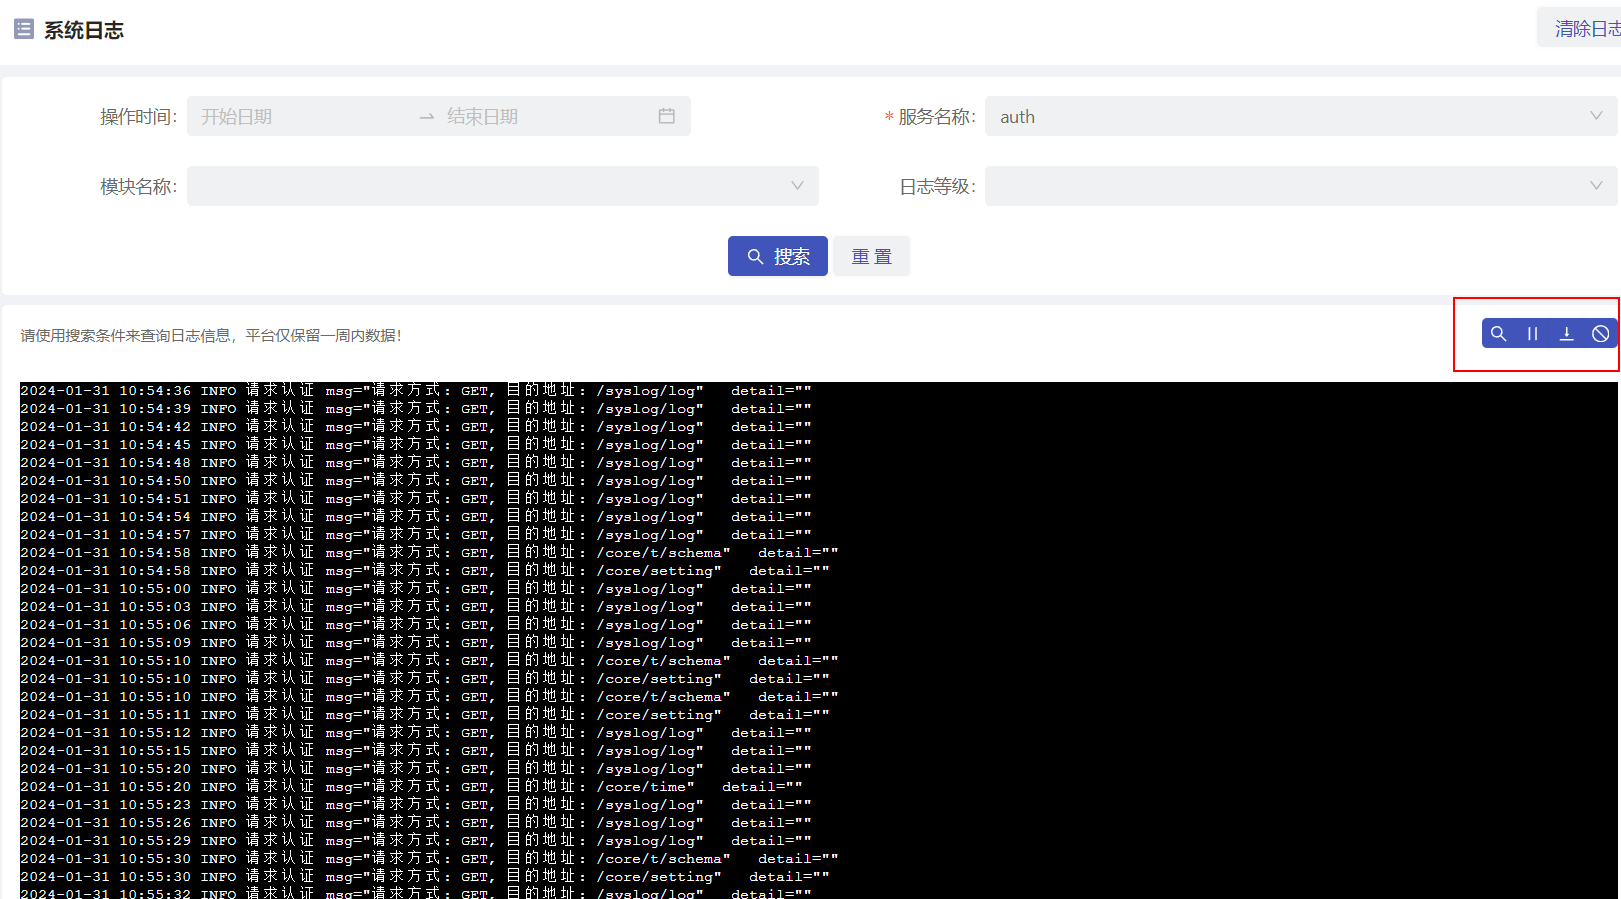Screen dimensions: 1621x899
Task: Click the 操作时间 label
Action: (x=138, y=117)
